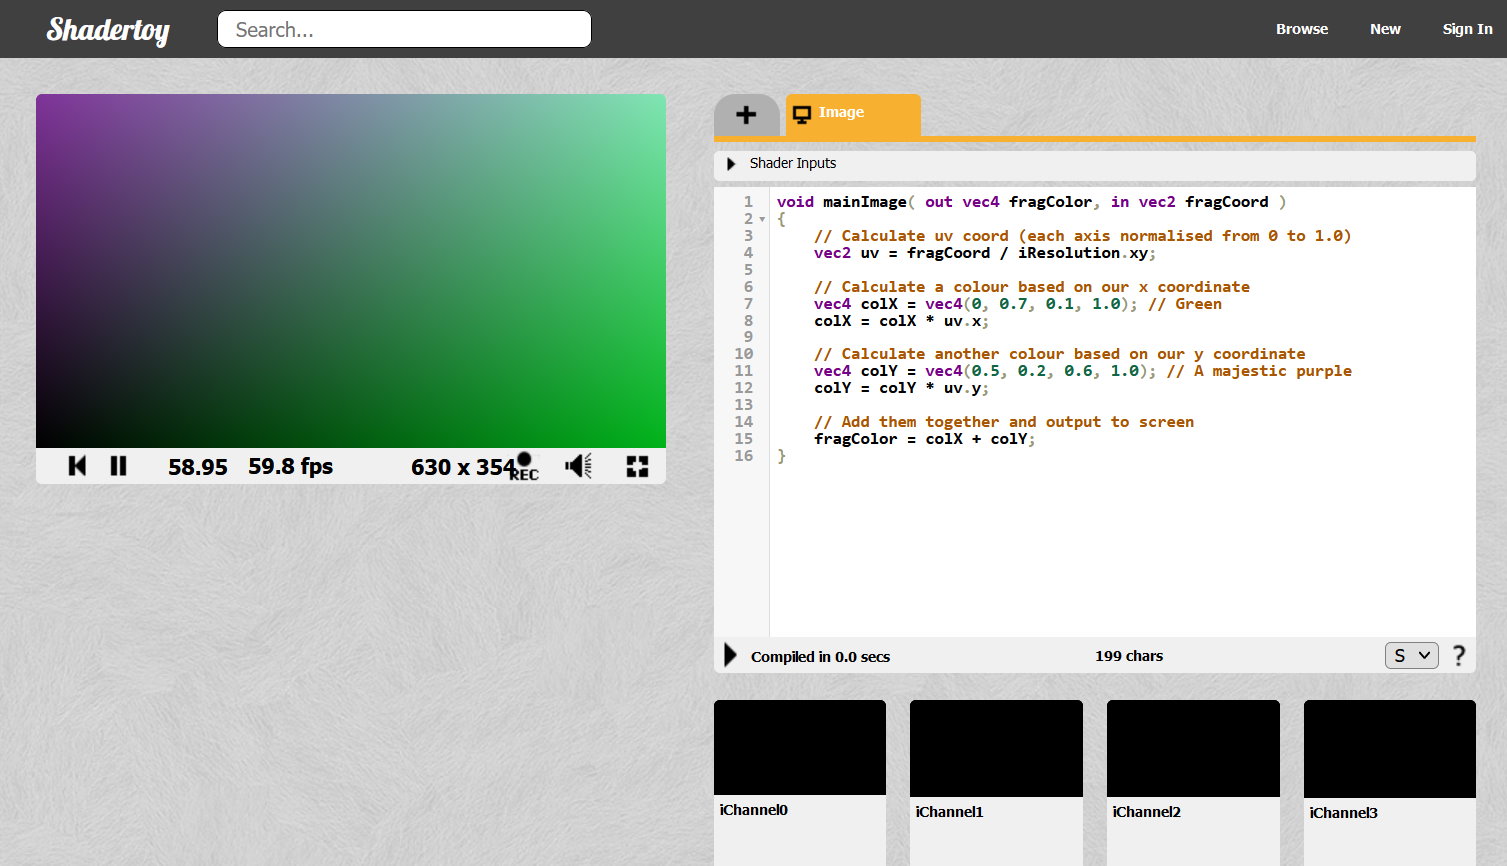Start recording with the REC icon
Image resolution: width=1507 pixels, height=866 pixels.
[x=524, y=466]
